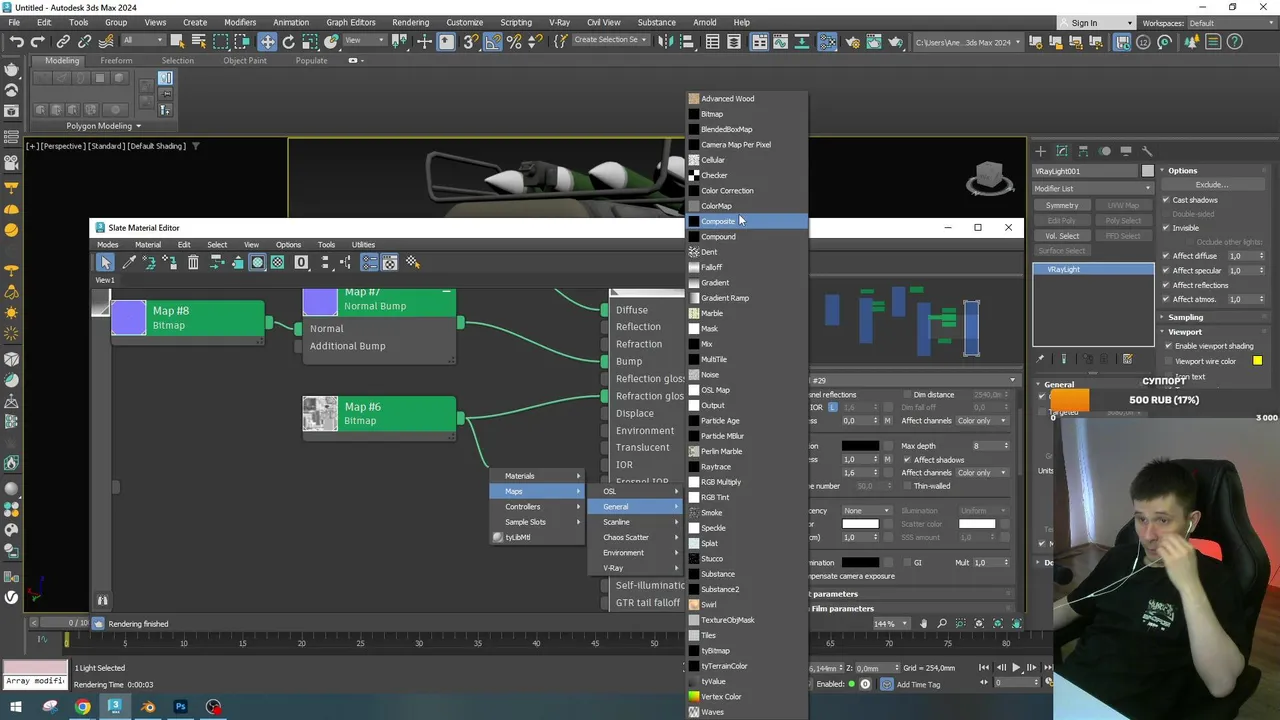The height and width of the screenshot is (720, 1280).
Task: Open Photoshop from the Windows taskbar
Action: (180, 707)
